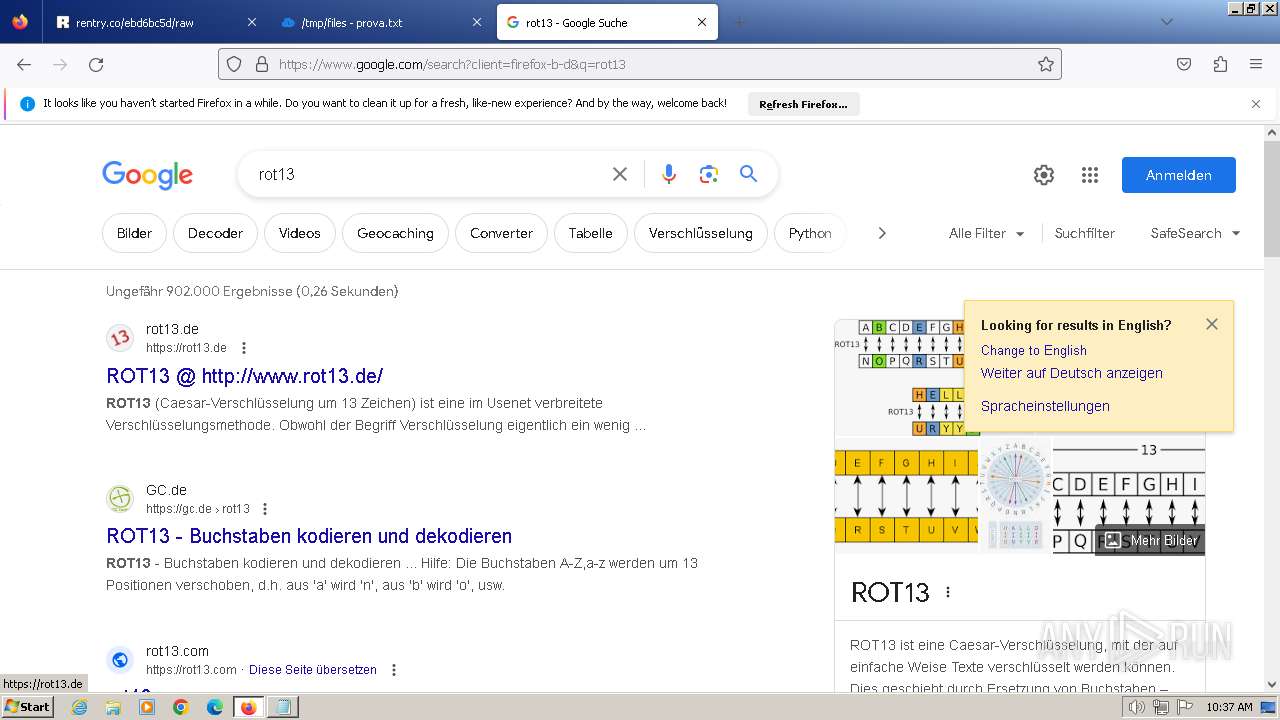Viewport: 1280px width, 720px height.
Task: Open ROT13 @ http://www.rot13.de/ result
Action: tap(245, 376)
